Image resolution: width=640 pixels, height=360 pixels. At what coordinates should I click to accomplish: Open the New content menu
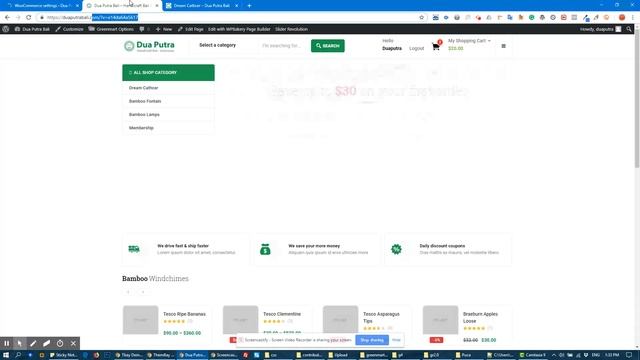tap(164, 29)
